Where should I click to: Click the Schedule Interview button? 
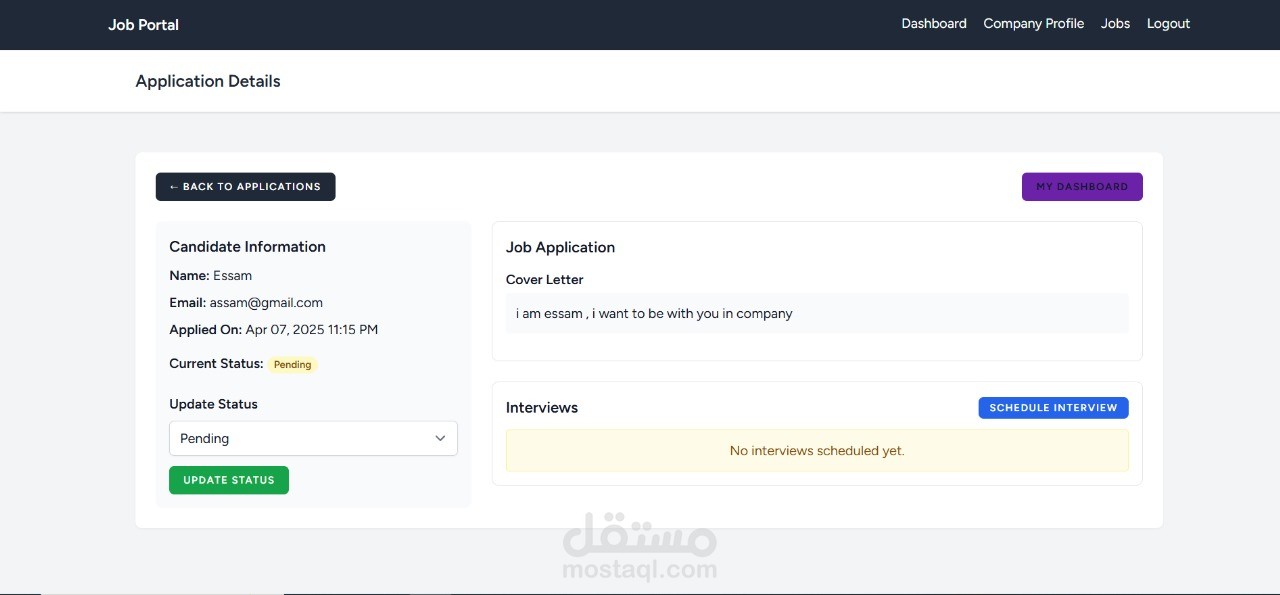click(1053, 408)
